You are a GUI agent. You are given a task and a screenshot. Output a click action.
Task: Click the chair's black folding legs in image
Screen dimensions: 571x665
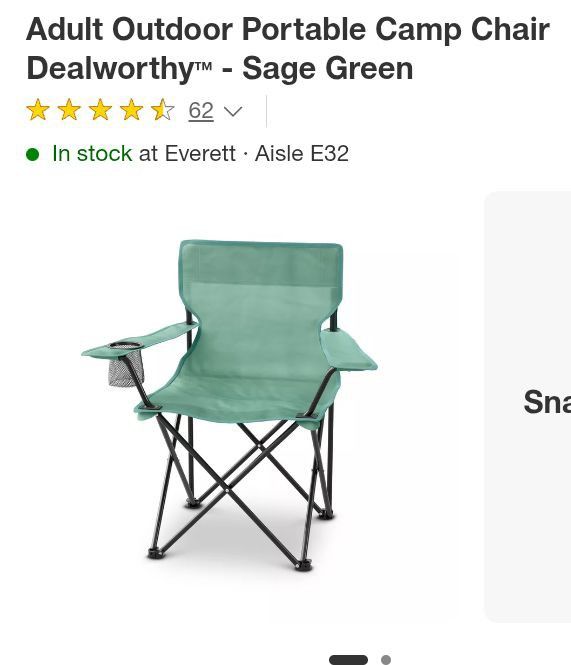(x=238, y=492)
